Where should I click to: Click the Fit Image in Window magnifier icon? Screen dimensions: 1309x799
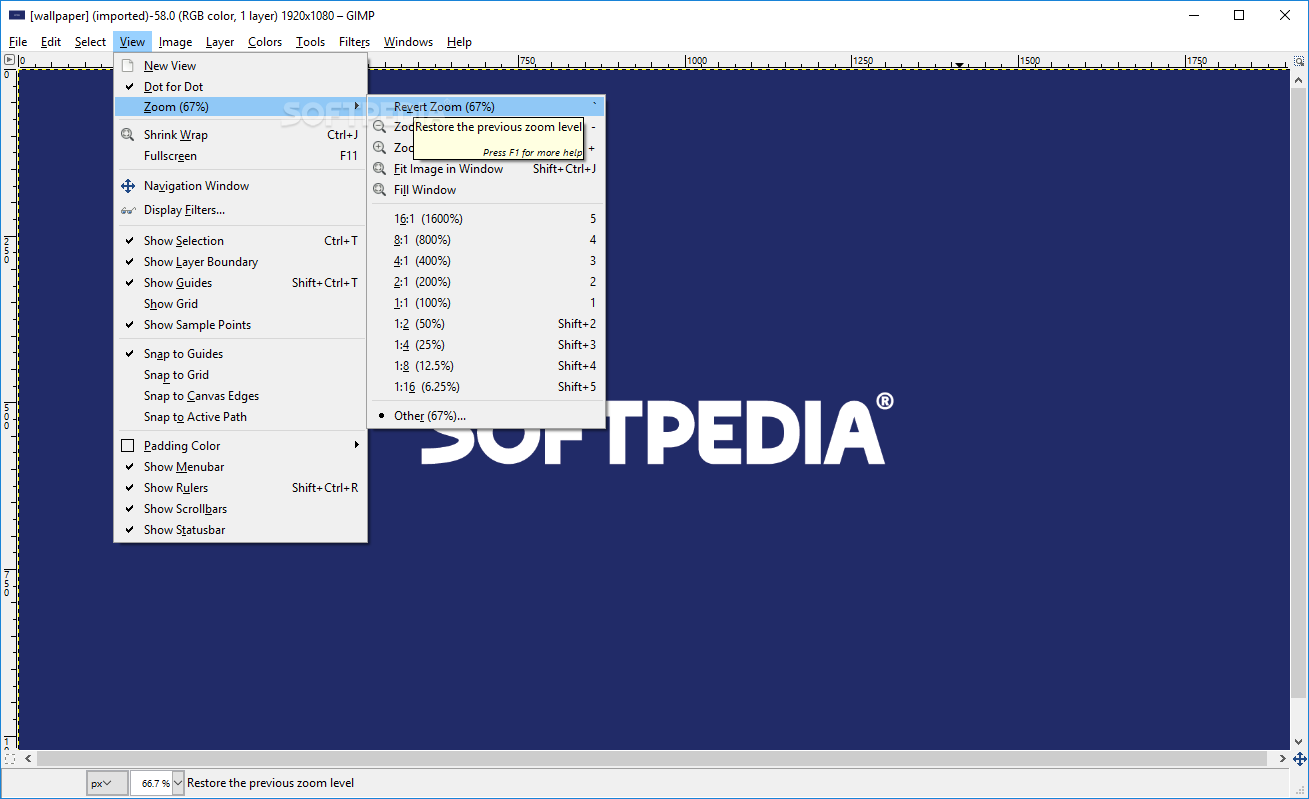379,169
